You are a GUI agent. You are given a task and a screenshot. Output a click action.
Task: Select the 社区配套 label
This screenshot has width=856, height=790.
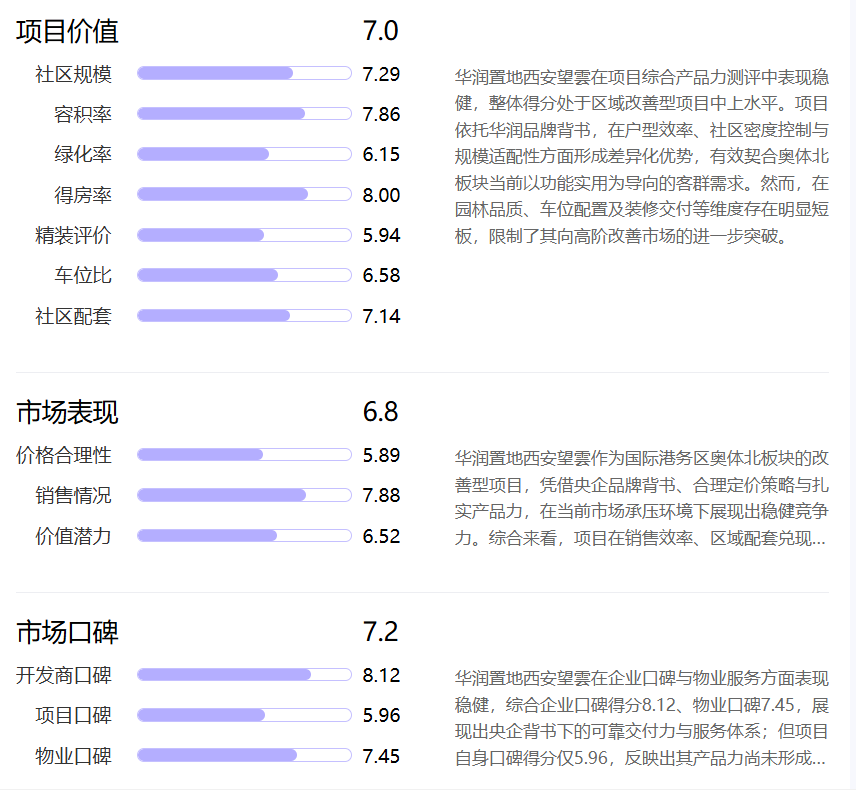(x=74, y=317)
